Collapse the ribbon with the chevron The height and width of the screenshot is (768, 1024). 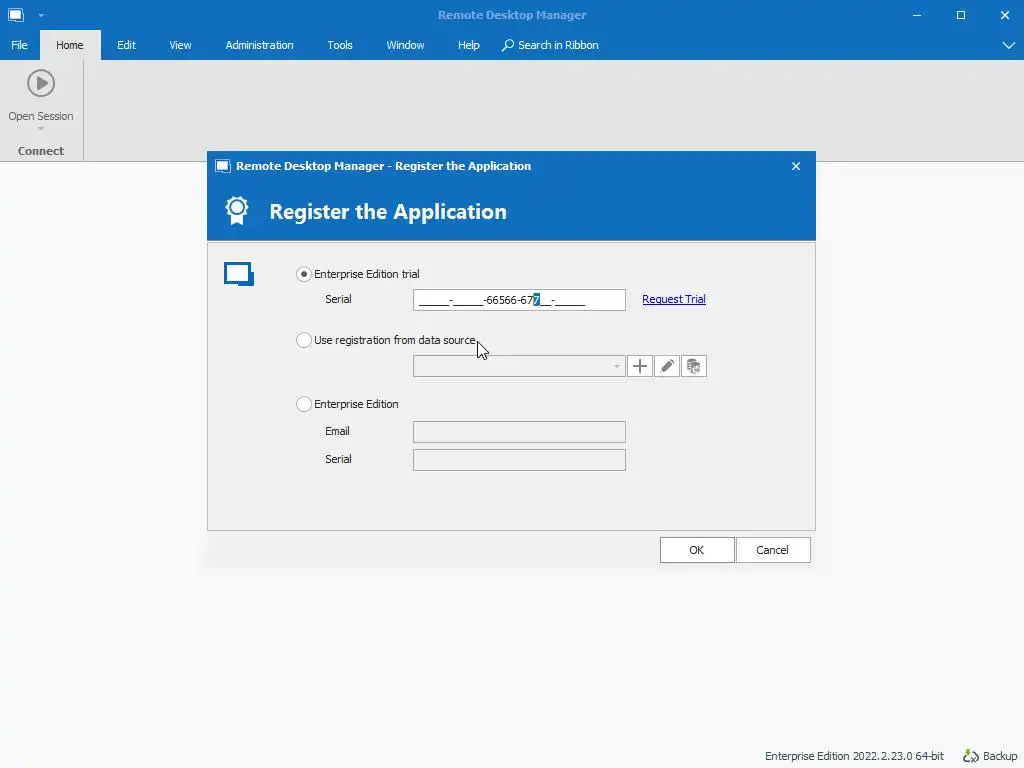click(x=1008, y=45)
